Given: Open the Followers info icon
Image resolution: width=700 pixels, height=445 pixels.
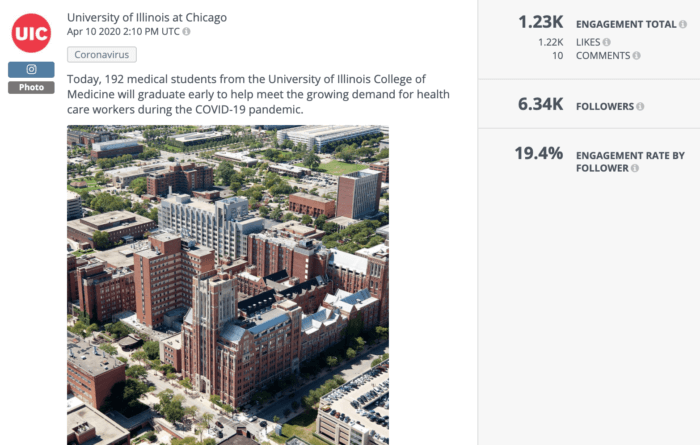Looking at the screenshot, I should coord(640,106).
